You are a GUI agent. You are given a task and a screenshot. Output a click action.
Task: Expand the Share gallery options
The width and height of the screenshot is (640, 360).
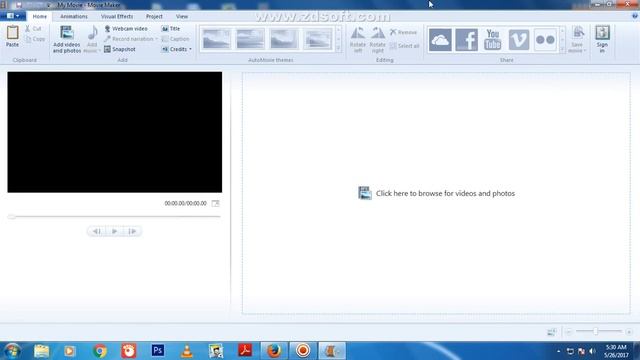562,48
